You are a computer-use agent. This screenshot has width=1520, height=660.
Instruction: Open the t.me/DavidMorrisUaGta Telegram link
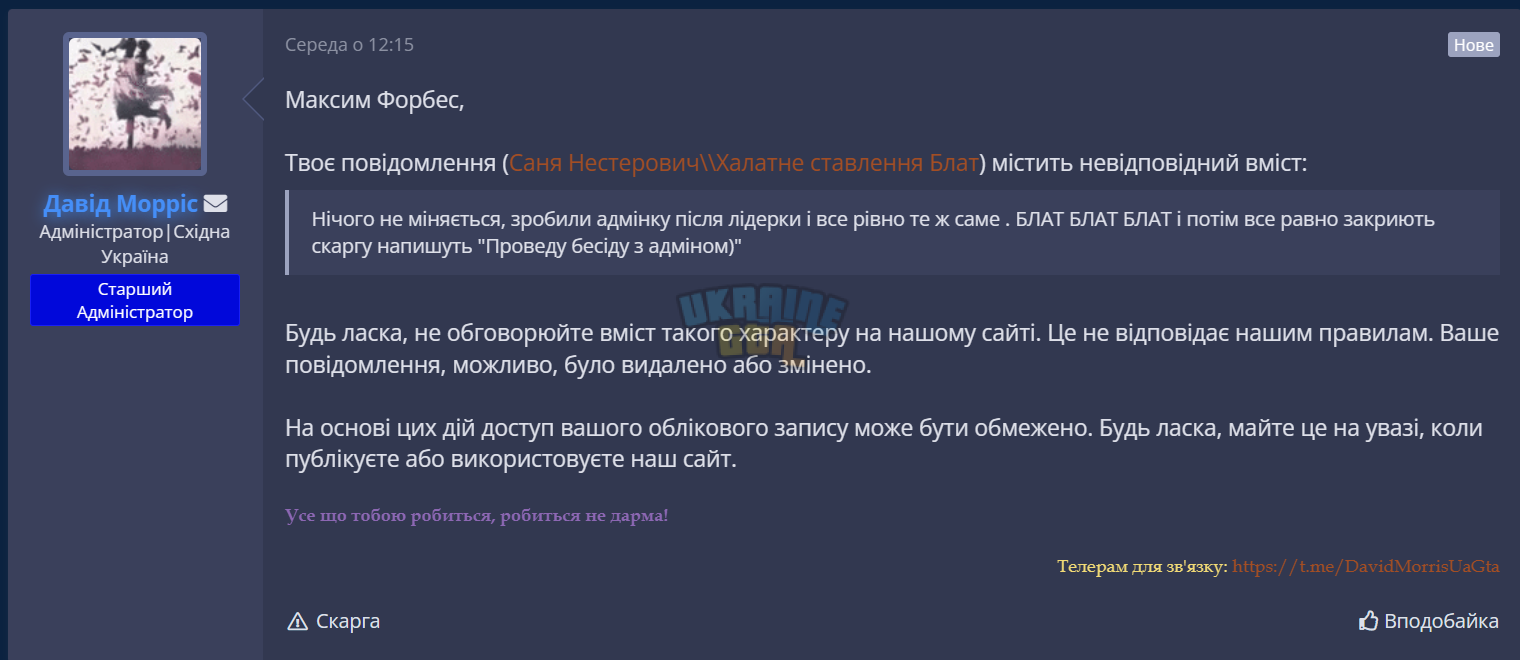(x=1365, y=566)
